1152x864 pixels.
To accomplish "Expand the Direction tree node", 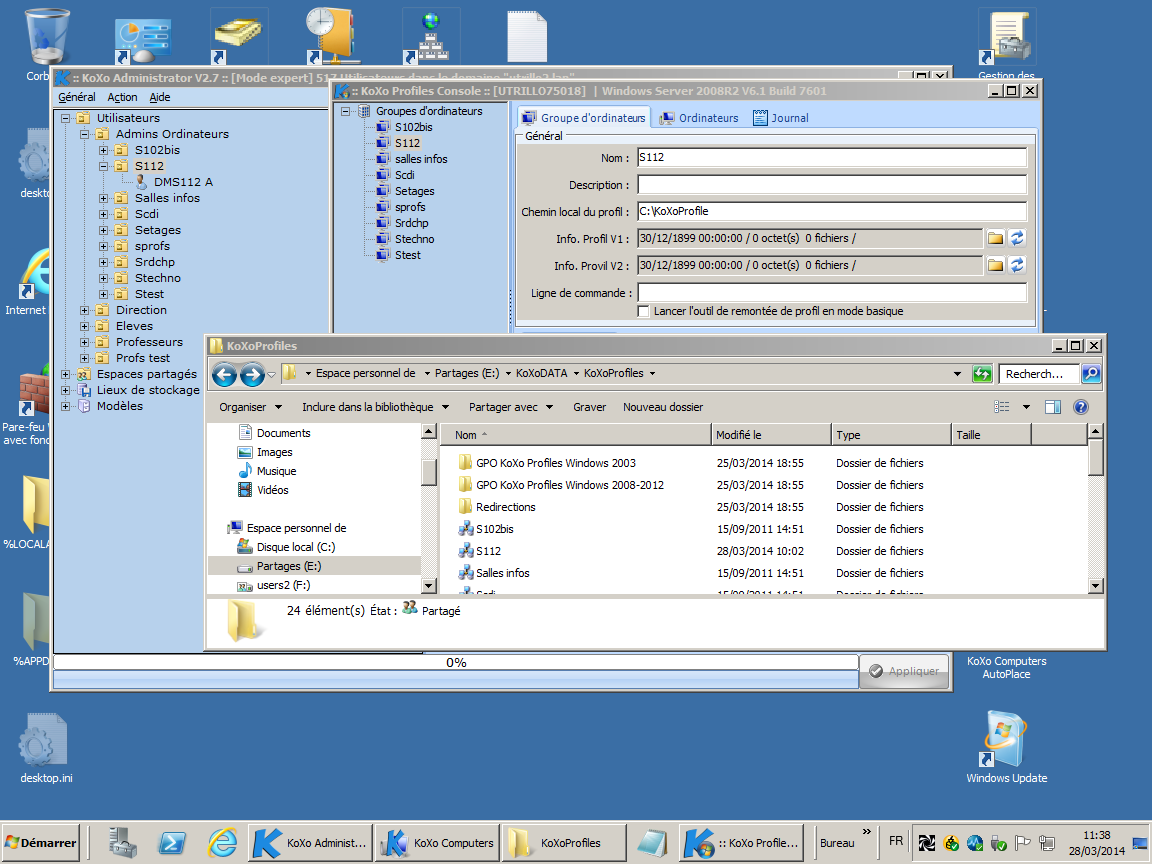I will click(x=84, y=311).
